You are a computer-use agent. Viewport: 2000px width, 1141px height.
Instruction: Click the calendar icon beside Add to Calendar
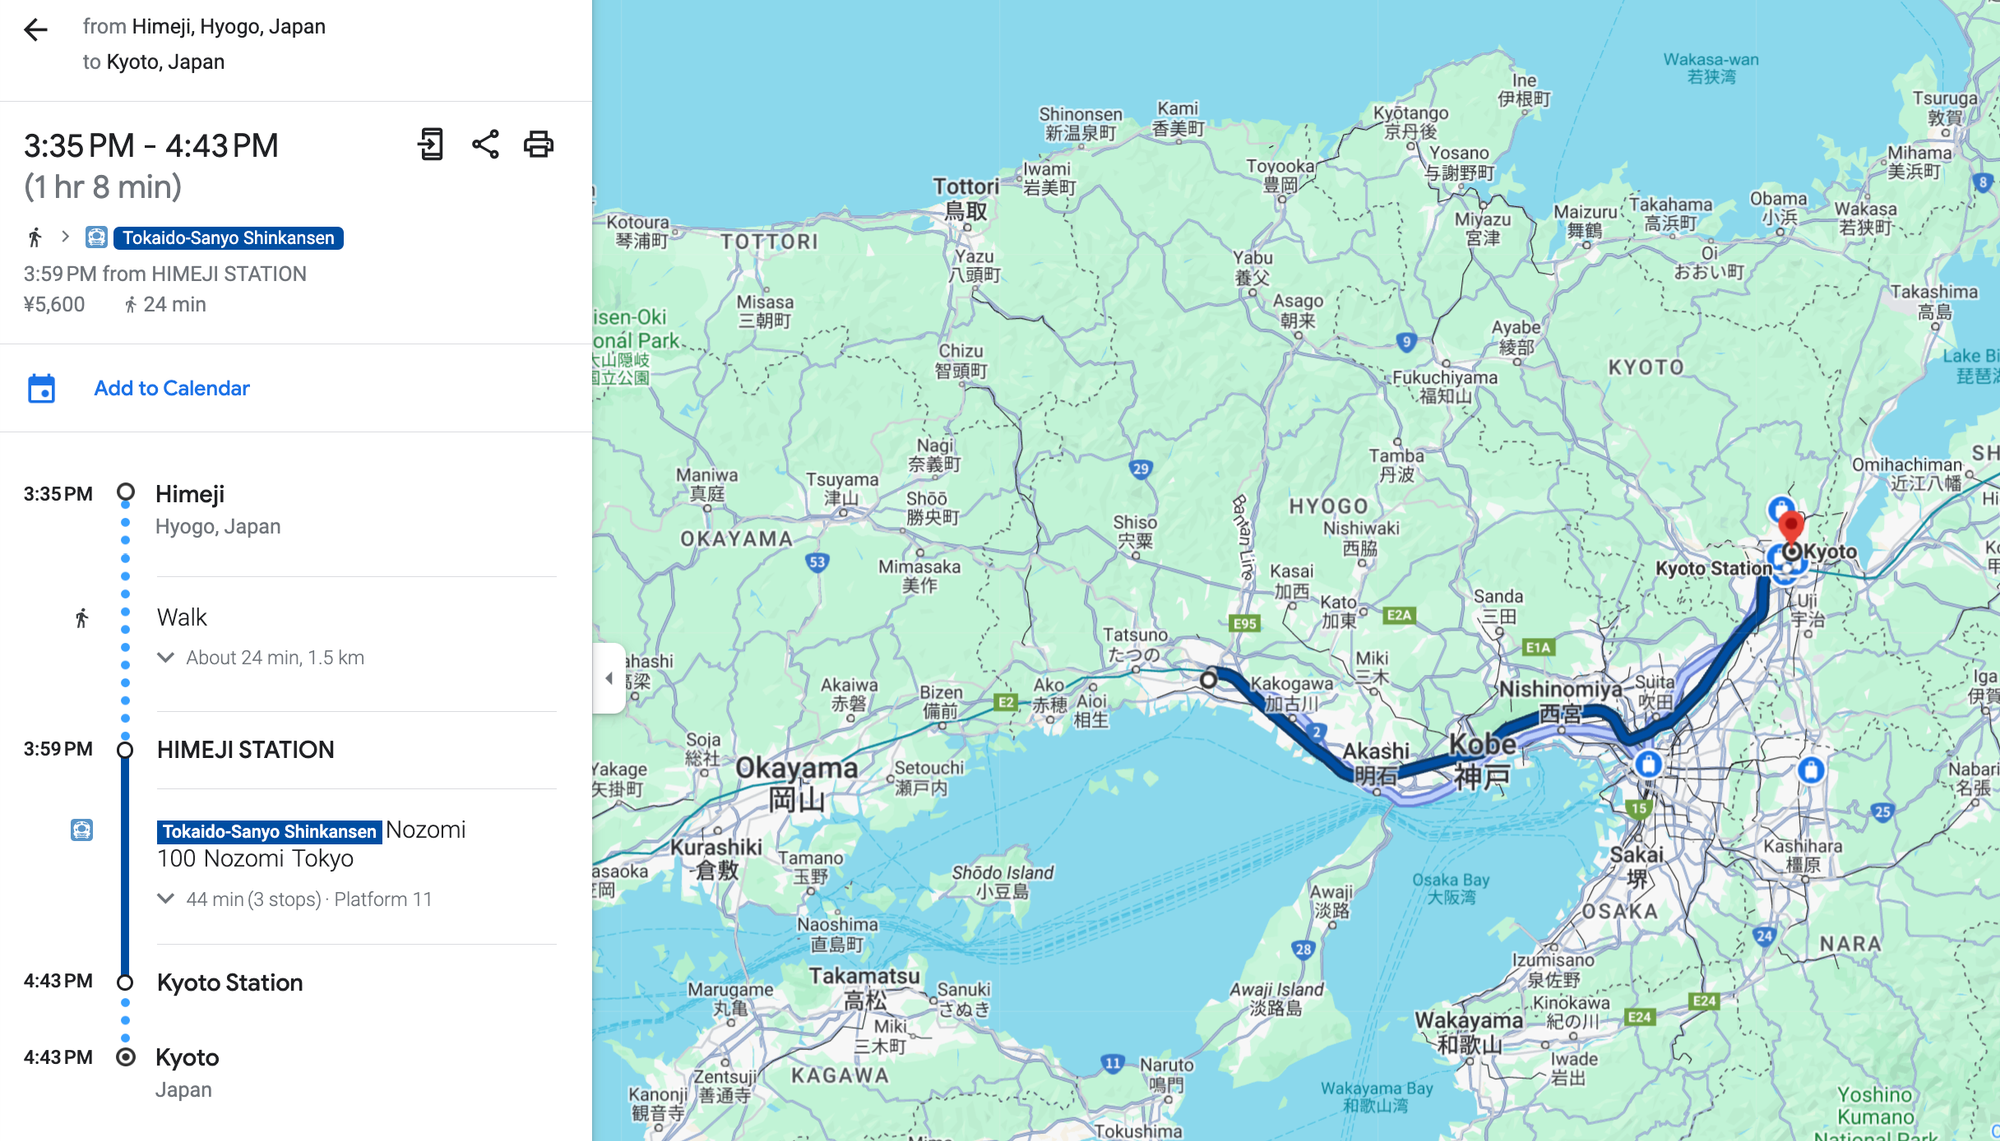41,388
